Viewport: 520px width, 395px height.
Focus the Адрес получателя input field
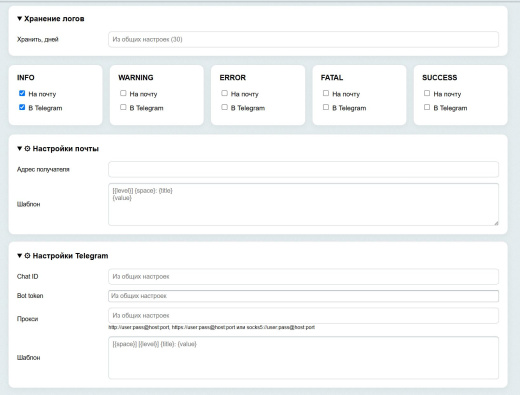[303, 169]
